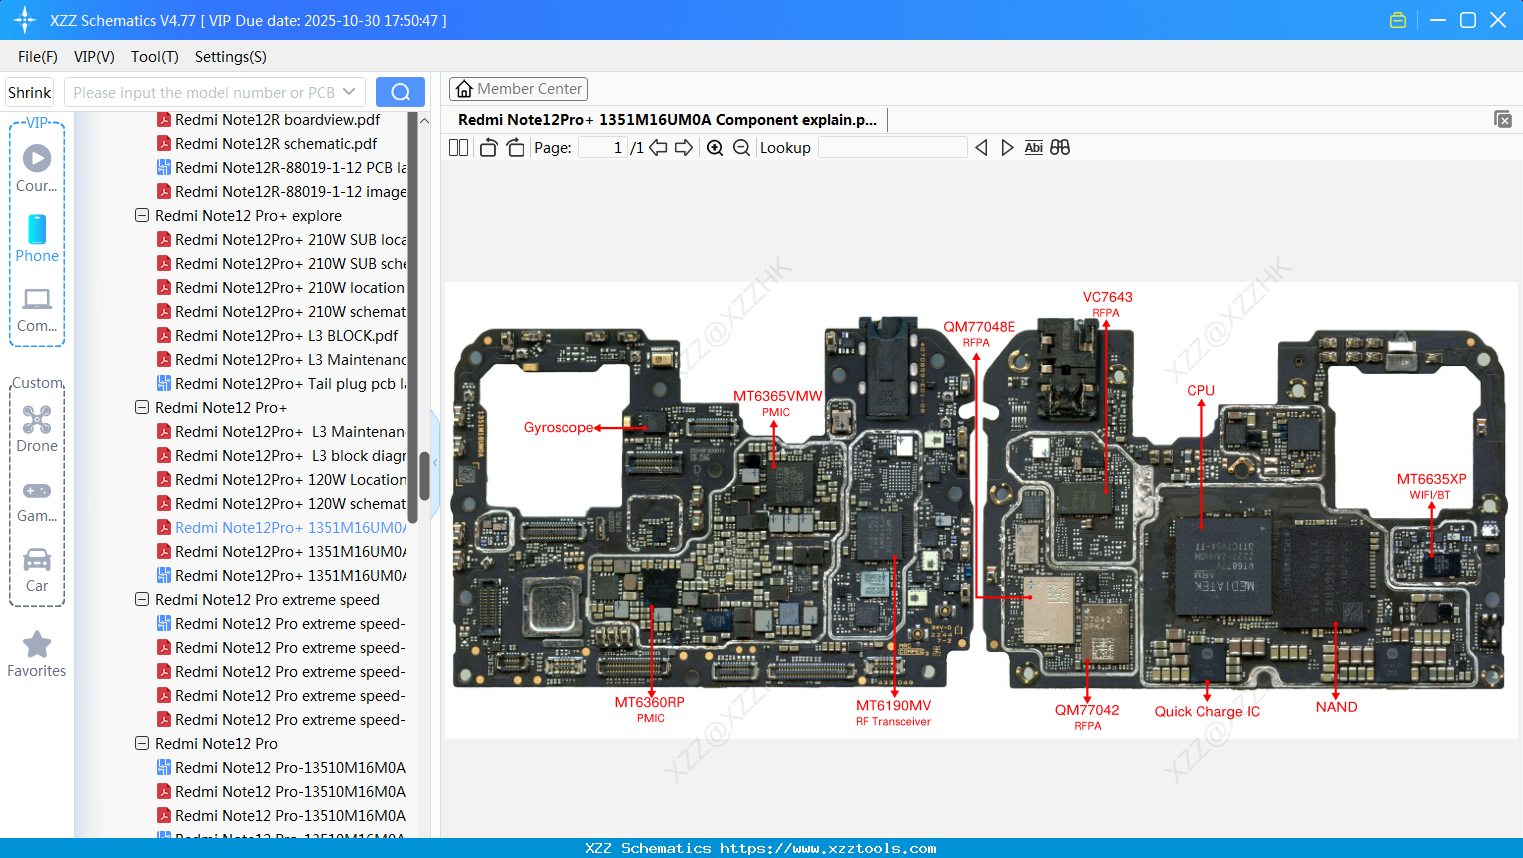Click the binoculars search icon
This screenshot has height=858, width=1523.
(1060, 148)
